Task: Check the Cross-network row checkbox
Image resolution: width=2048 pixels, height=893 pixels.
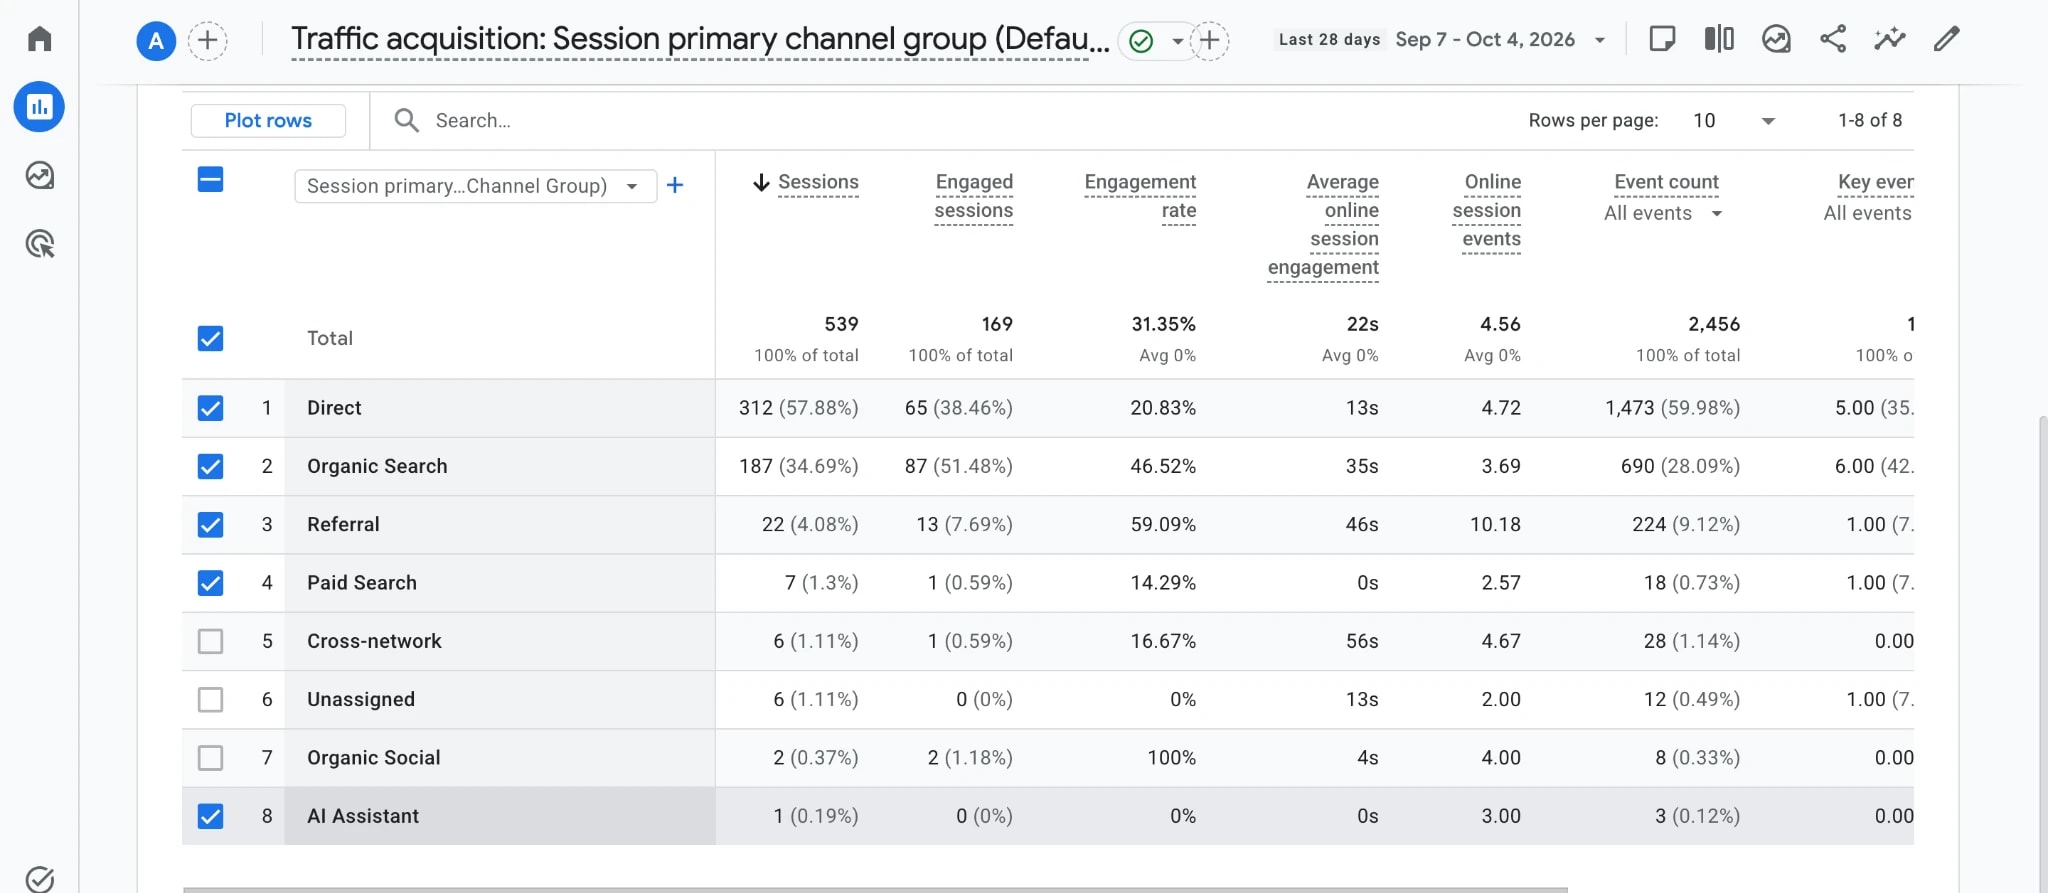Action: pos(210,641)
